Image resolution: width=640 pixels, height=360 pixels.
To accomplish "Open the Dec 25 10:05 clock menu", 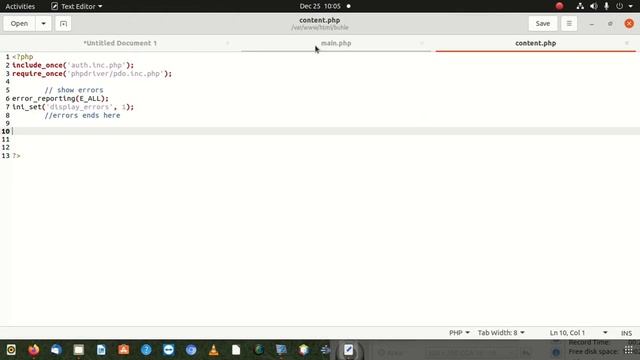I will (320, 6).
